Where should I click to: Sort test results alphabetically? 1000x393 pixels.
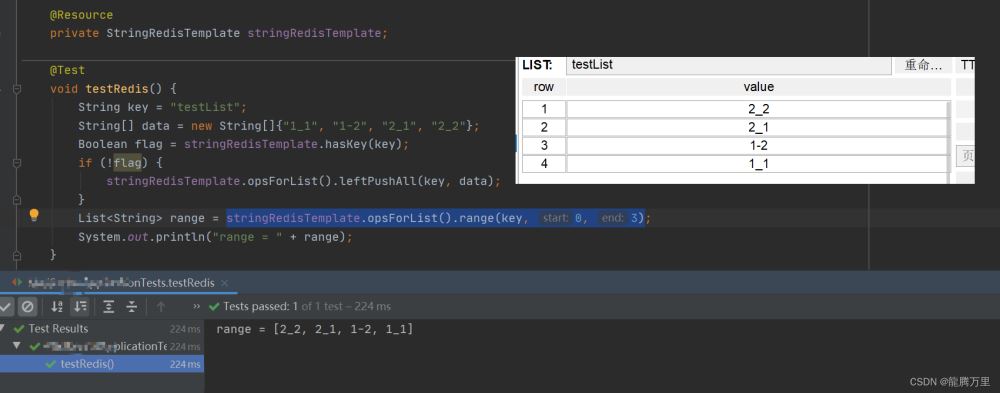(x=57, y=307)
